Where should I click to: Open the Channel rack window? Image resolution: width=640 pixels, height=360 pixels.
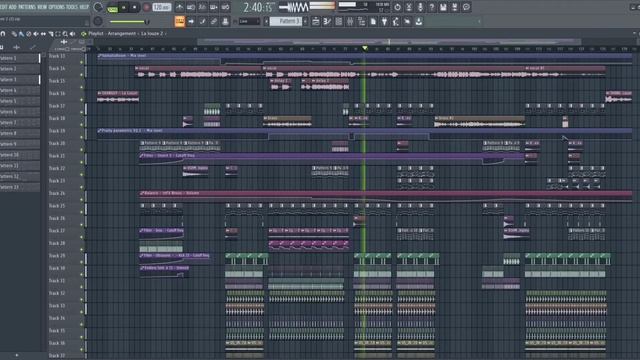pos(339,22)
